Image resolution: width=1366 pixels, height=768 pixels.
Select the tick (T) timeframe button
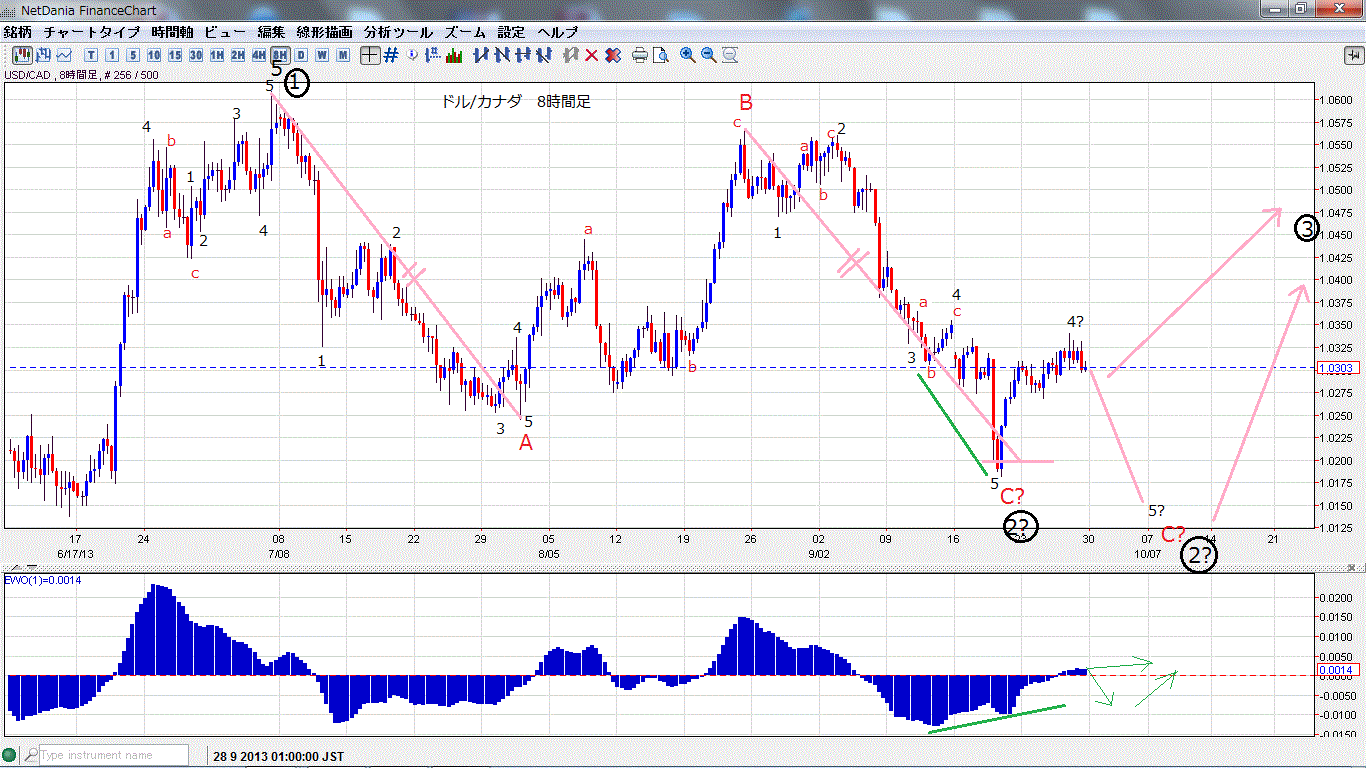91,55
